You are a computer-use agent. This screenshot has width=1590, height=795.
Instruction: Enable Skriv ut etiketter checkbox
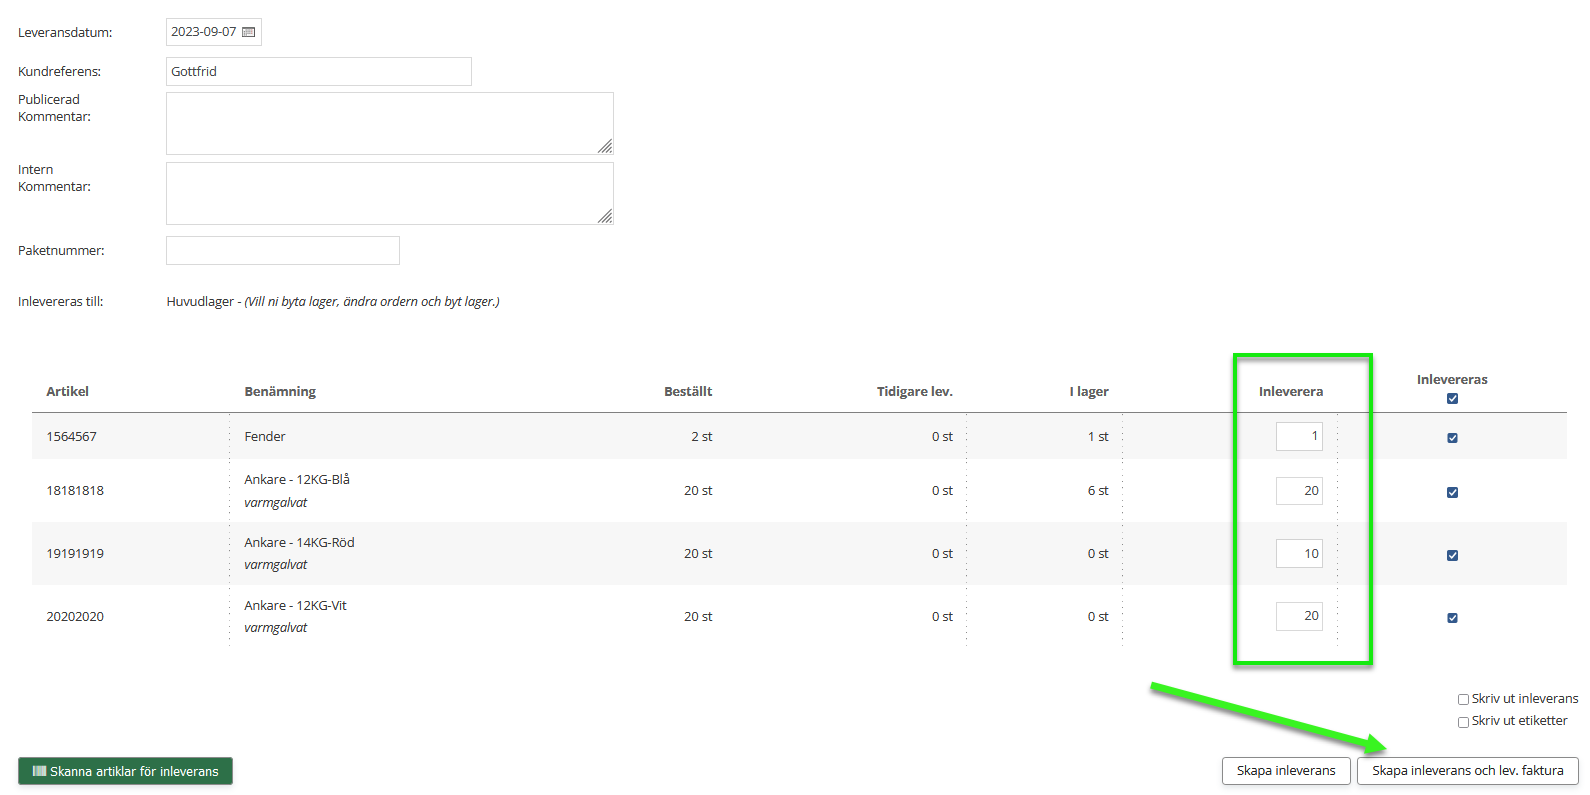coord(1463,722)
